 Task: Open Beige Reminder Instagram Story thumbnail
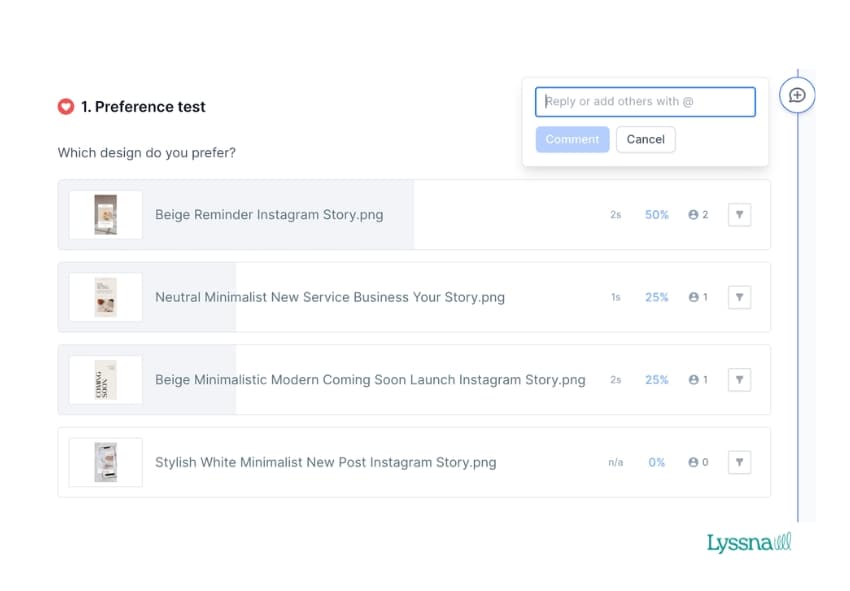click(x=105, y=215)
